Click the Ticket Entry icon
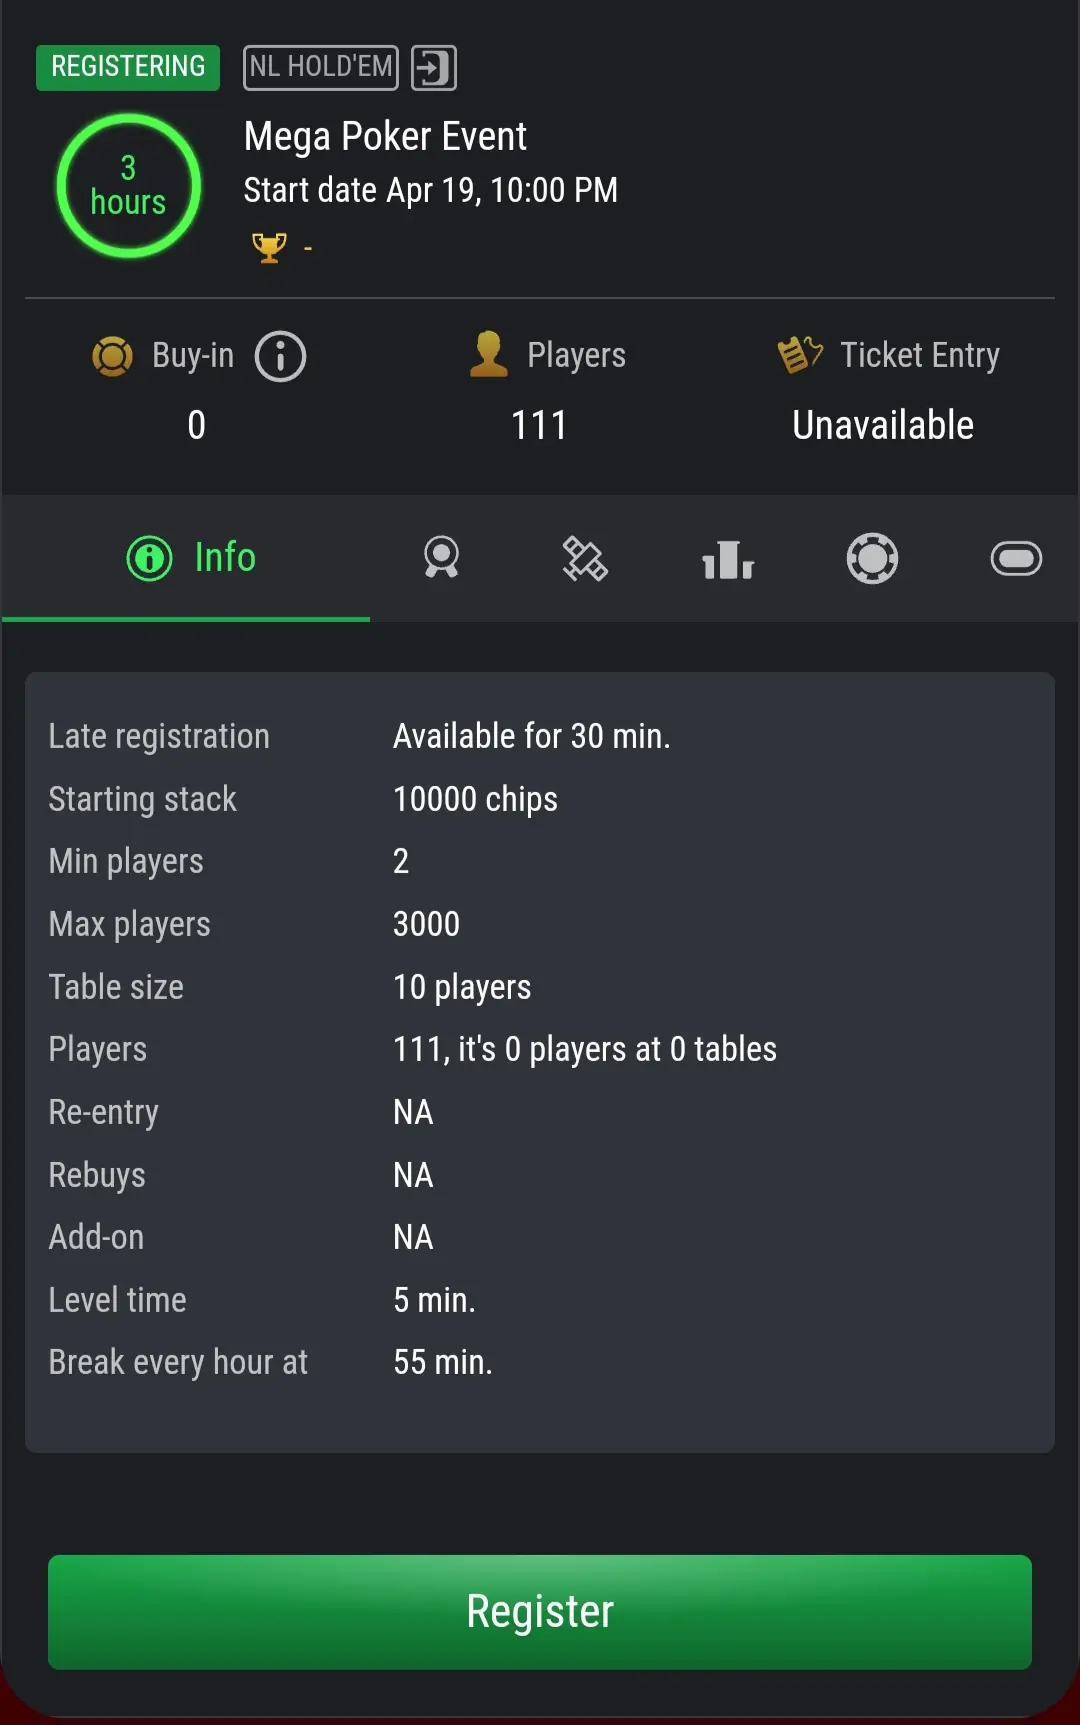 [800, 354]
